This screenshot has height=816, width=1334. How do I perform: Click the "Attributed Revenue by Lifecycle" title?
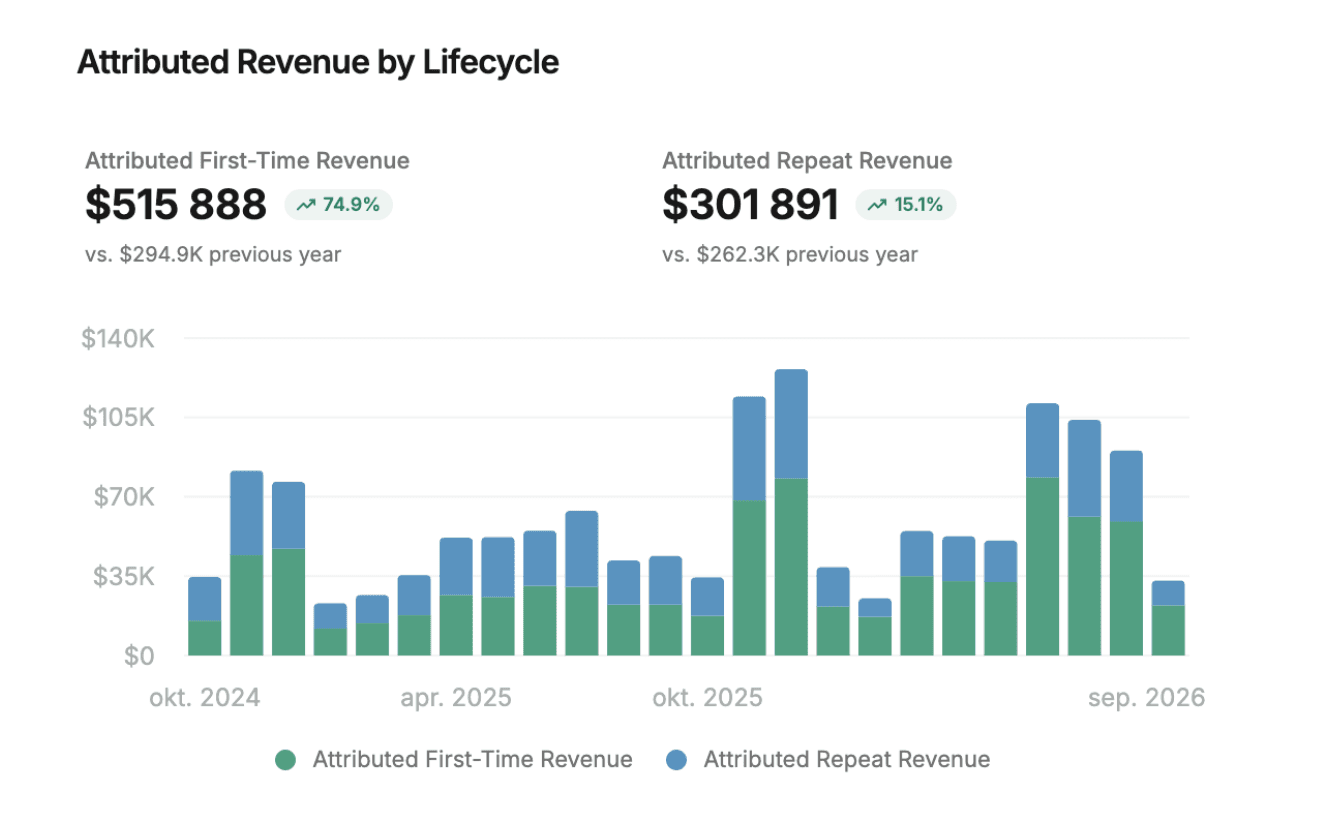[318, 62]
